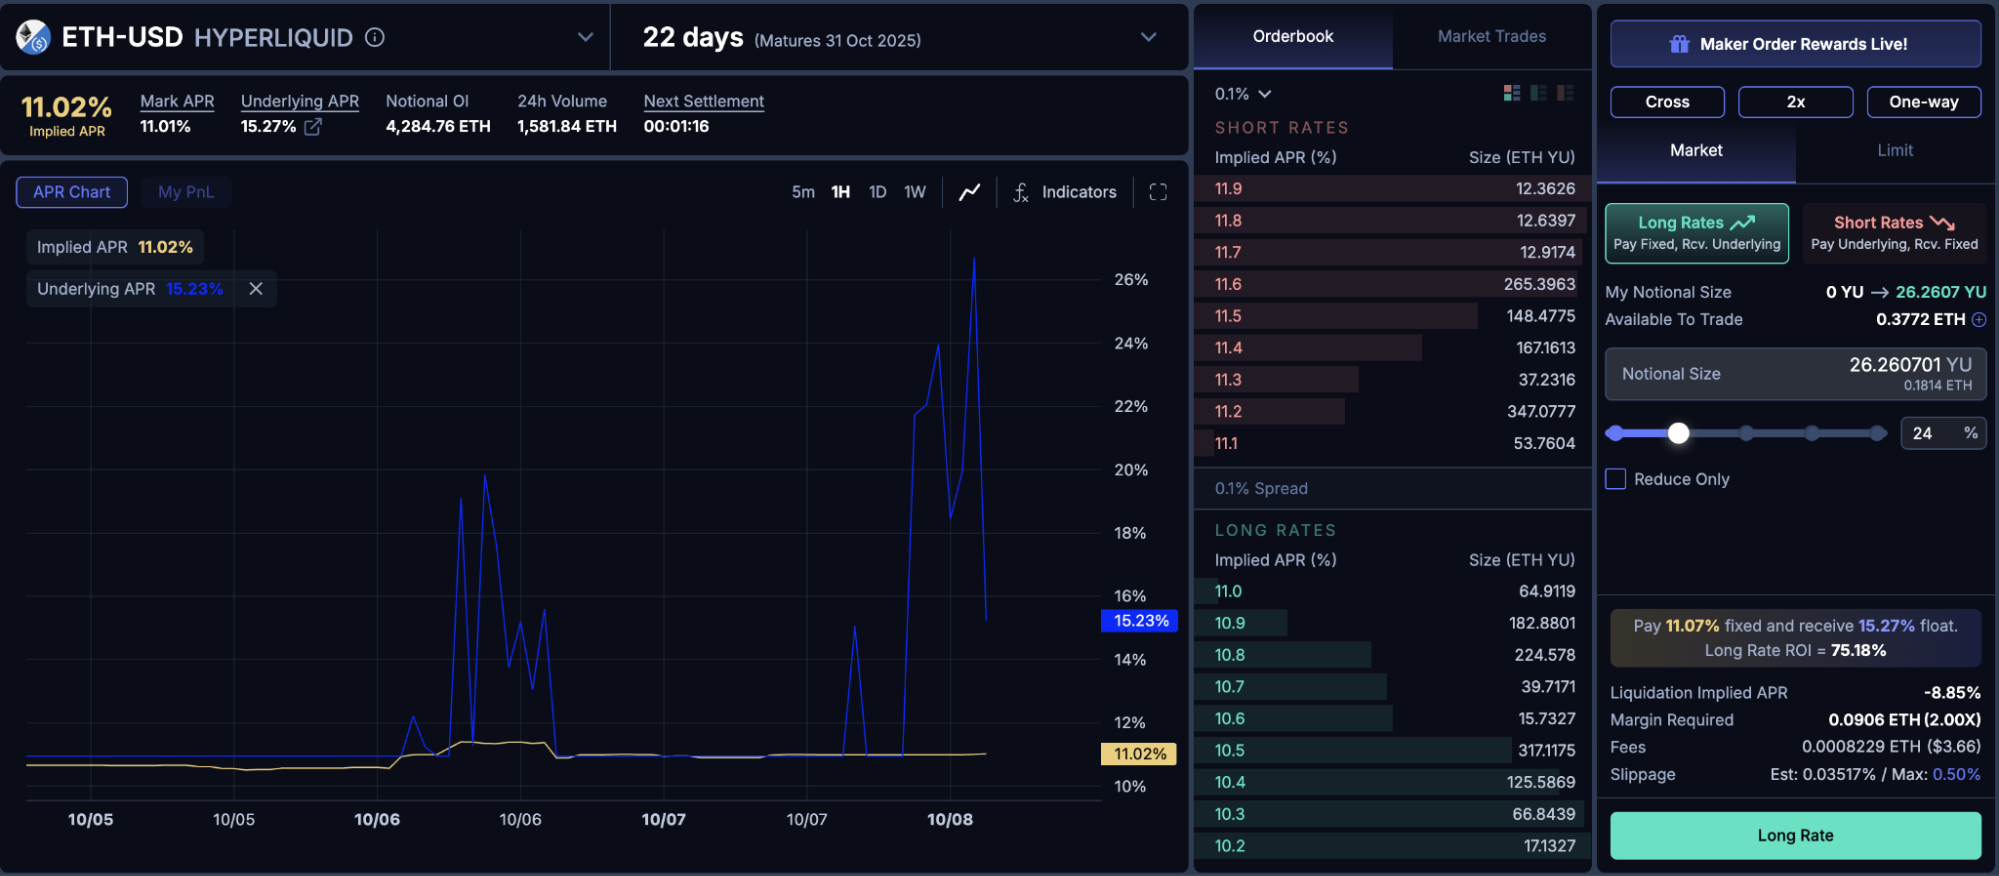Switch to the Market Trades tab
Viewport: 1999px width, 876px height.
(1491, 37)
